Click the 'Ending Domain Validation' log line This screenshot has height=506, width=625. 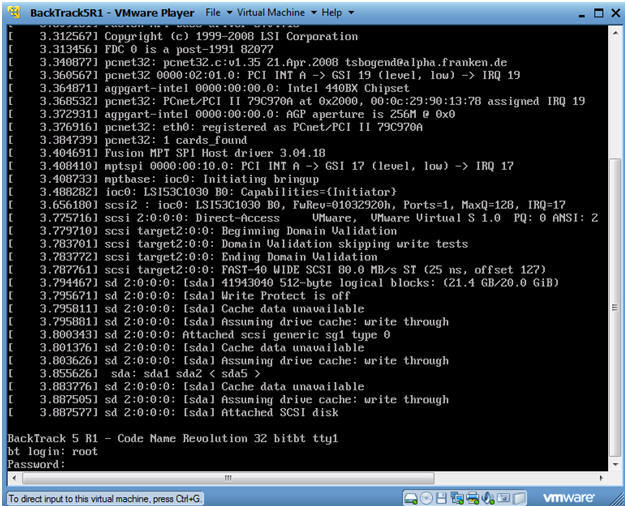[192, 257]
